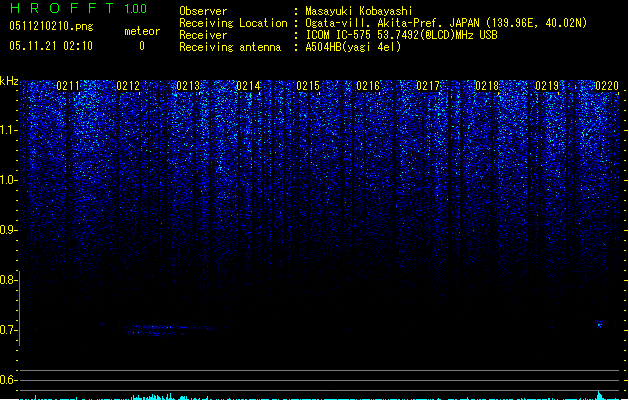629x400 pixels.
Task: Click the bright echo spot near 0220
Action: click(x=599, y=324)
